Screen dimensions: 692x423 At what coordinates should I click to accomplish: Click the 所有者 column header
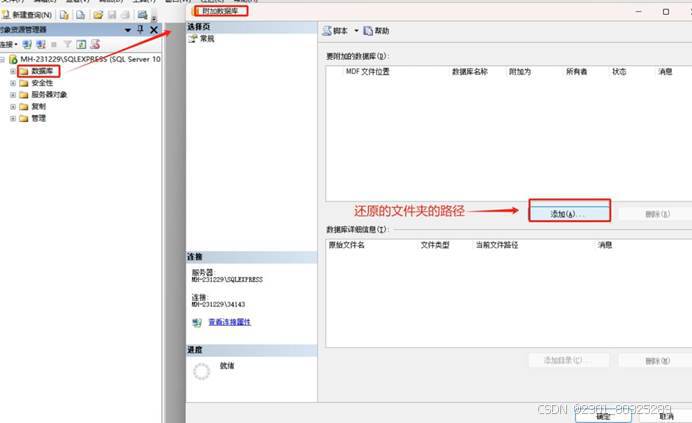[576, 72]
